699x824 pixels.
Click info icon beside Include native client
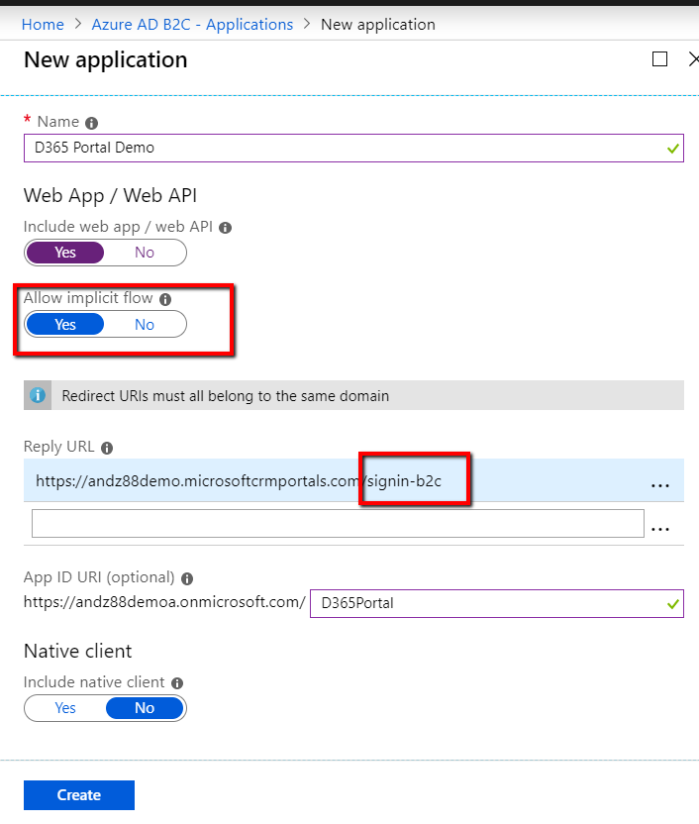click(177, 683)
